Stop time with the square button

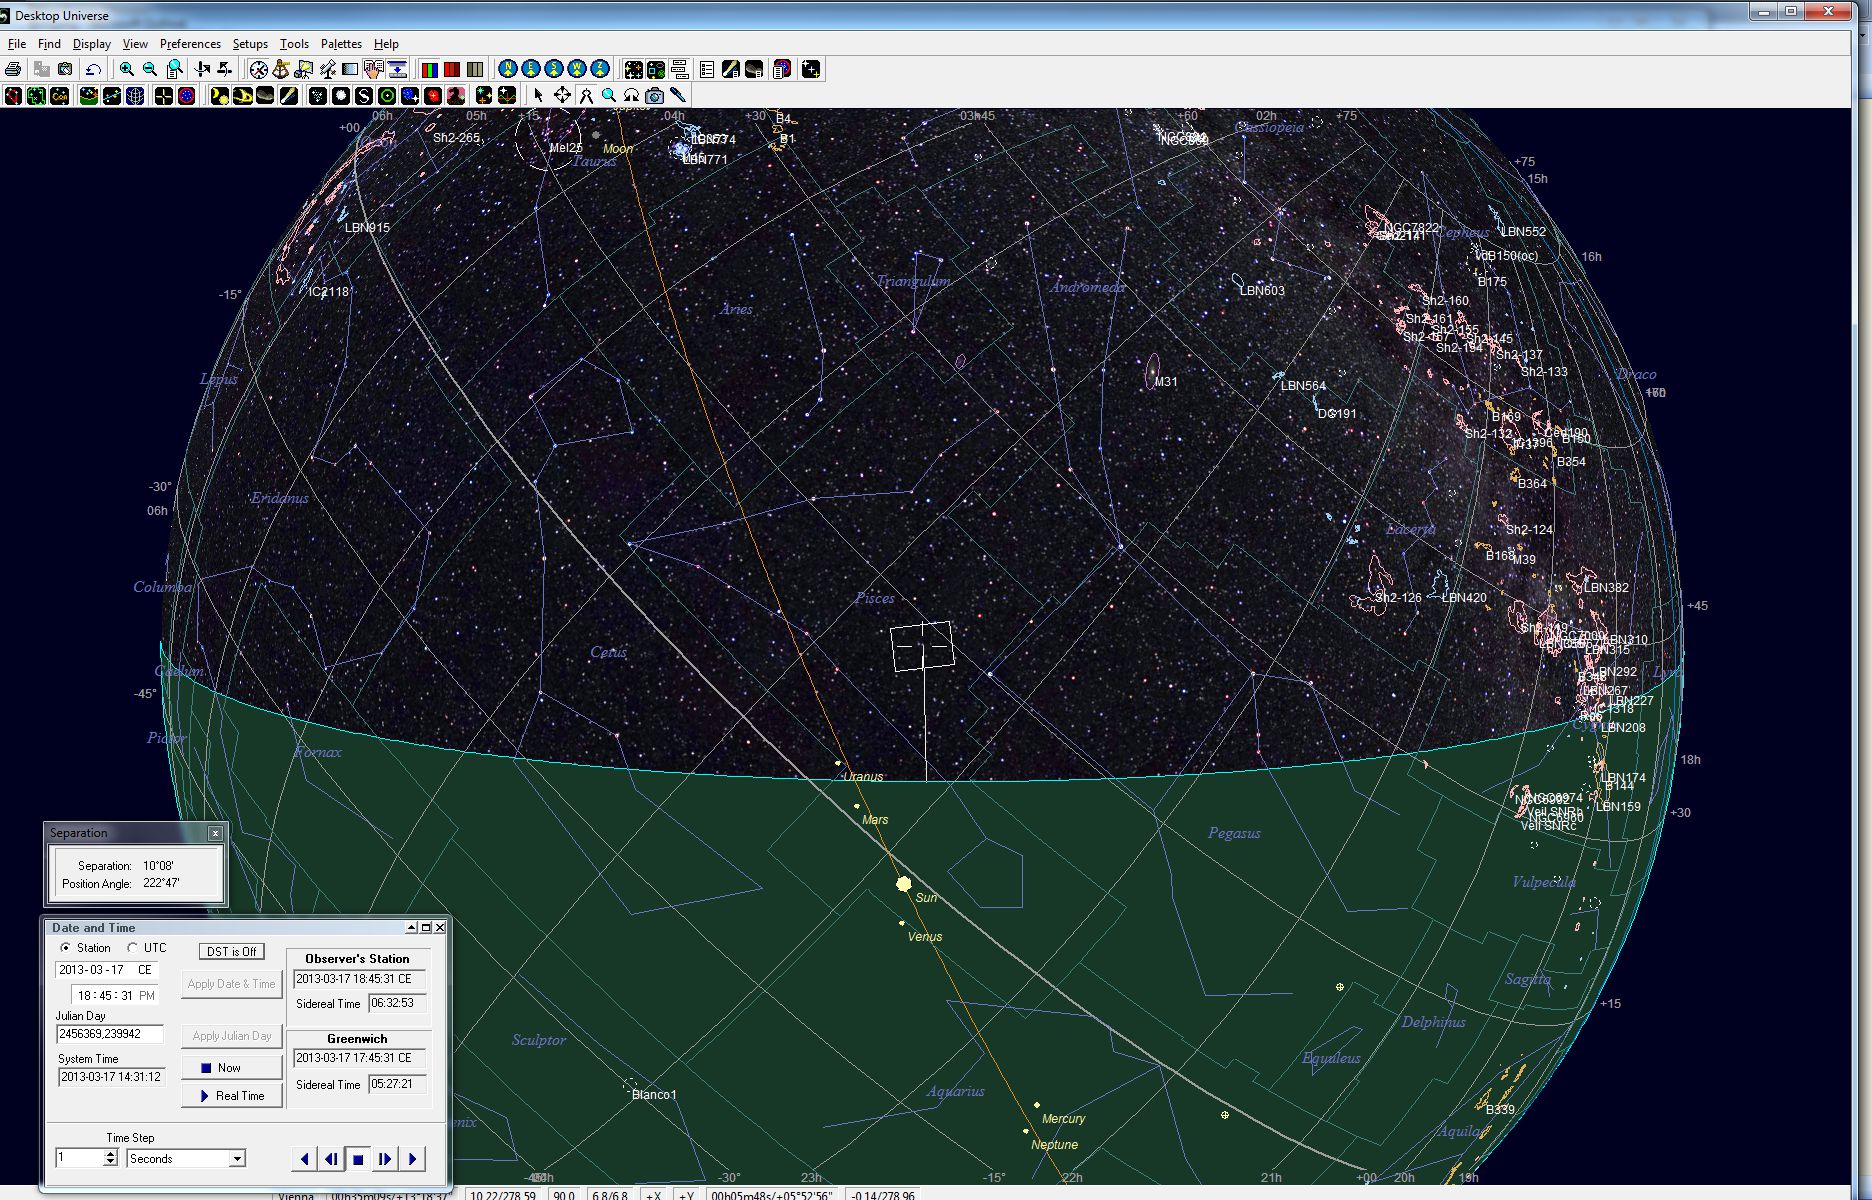358,1159
